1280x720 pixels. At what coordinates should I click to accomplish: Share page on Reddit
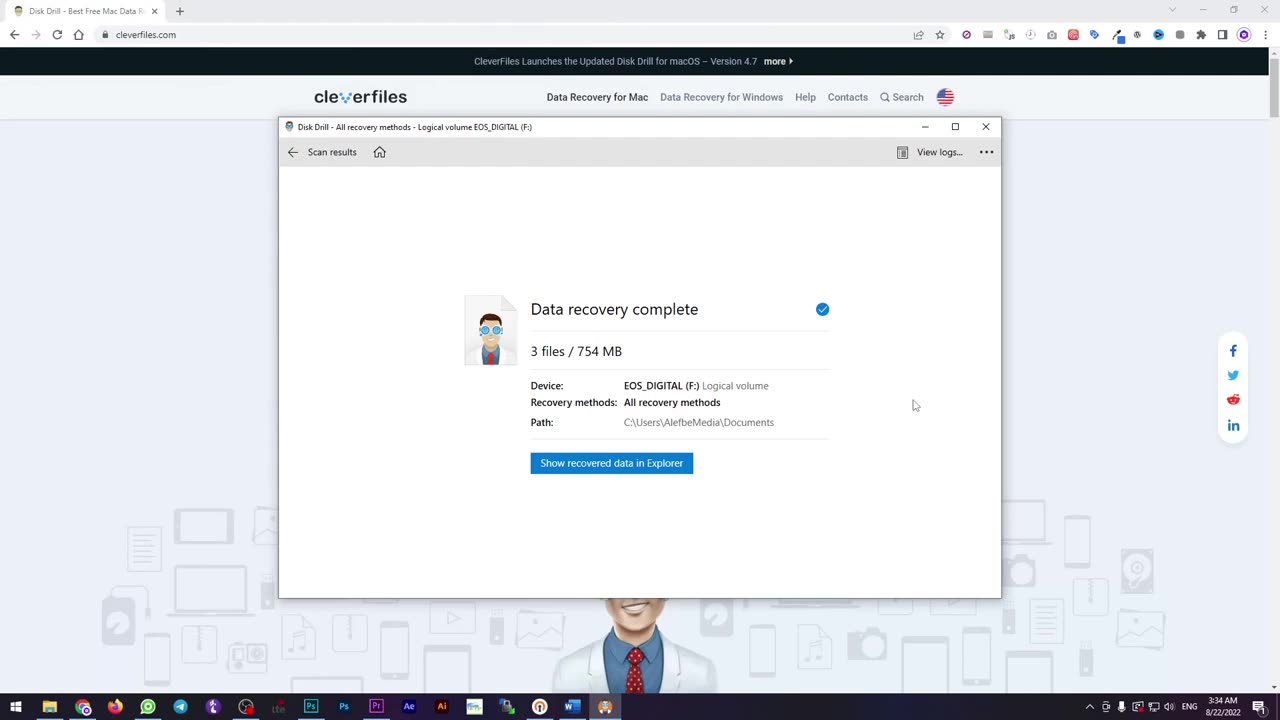coord(1233,400)
